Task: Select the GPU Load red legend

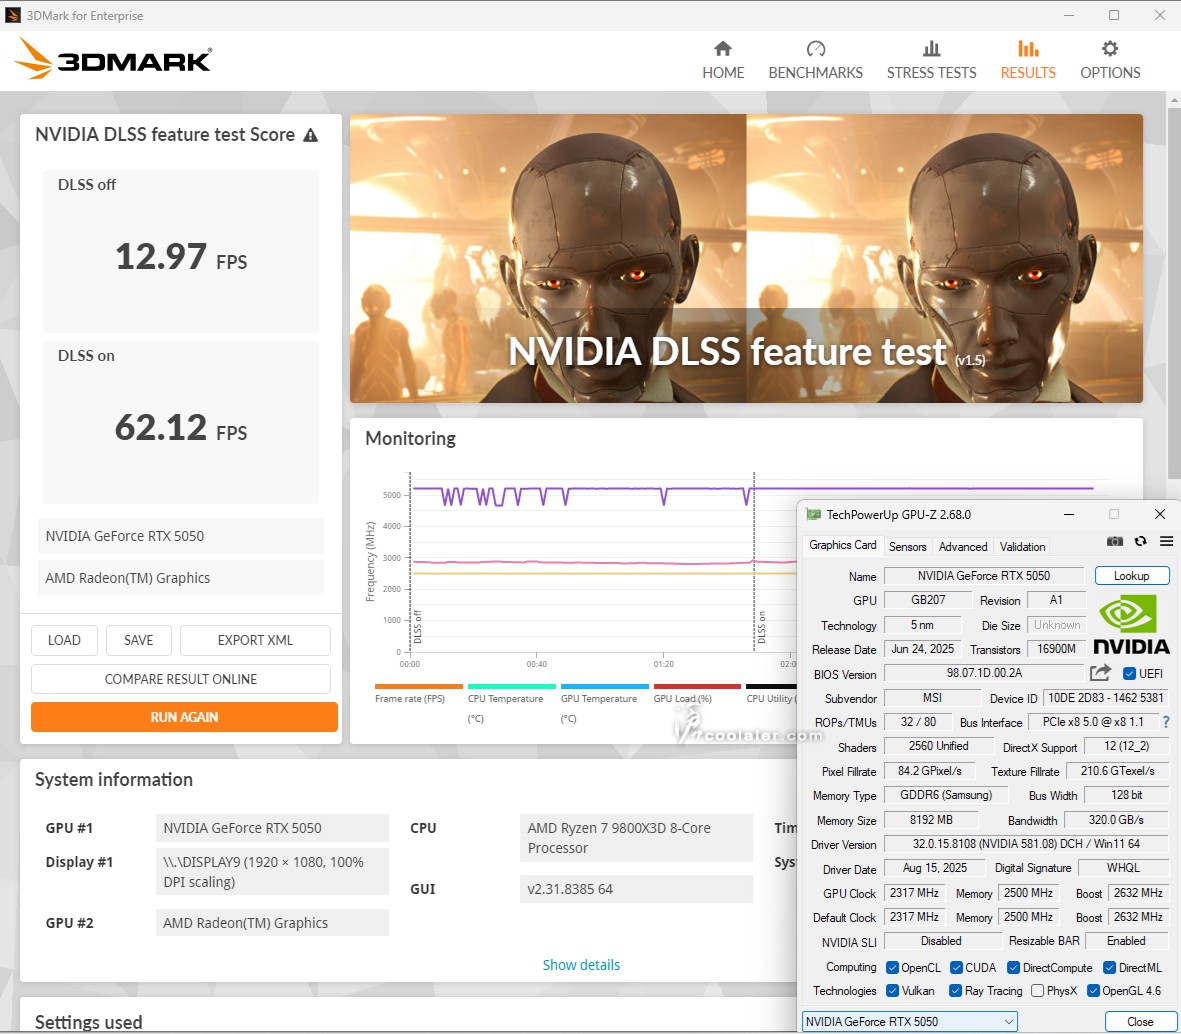Action: (x=697, y=694)
